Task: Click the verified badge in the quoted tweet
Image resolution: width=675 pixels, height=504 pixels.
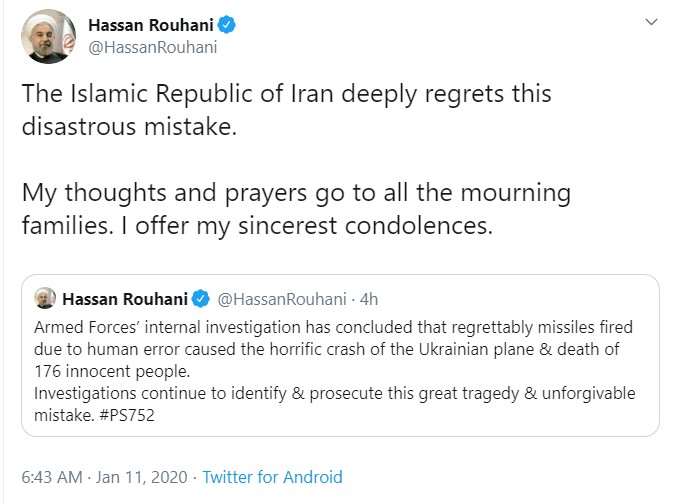Action: [x=201, y=299]
